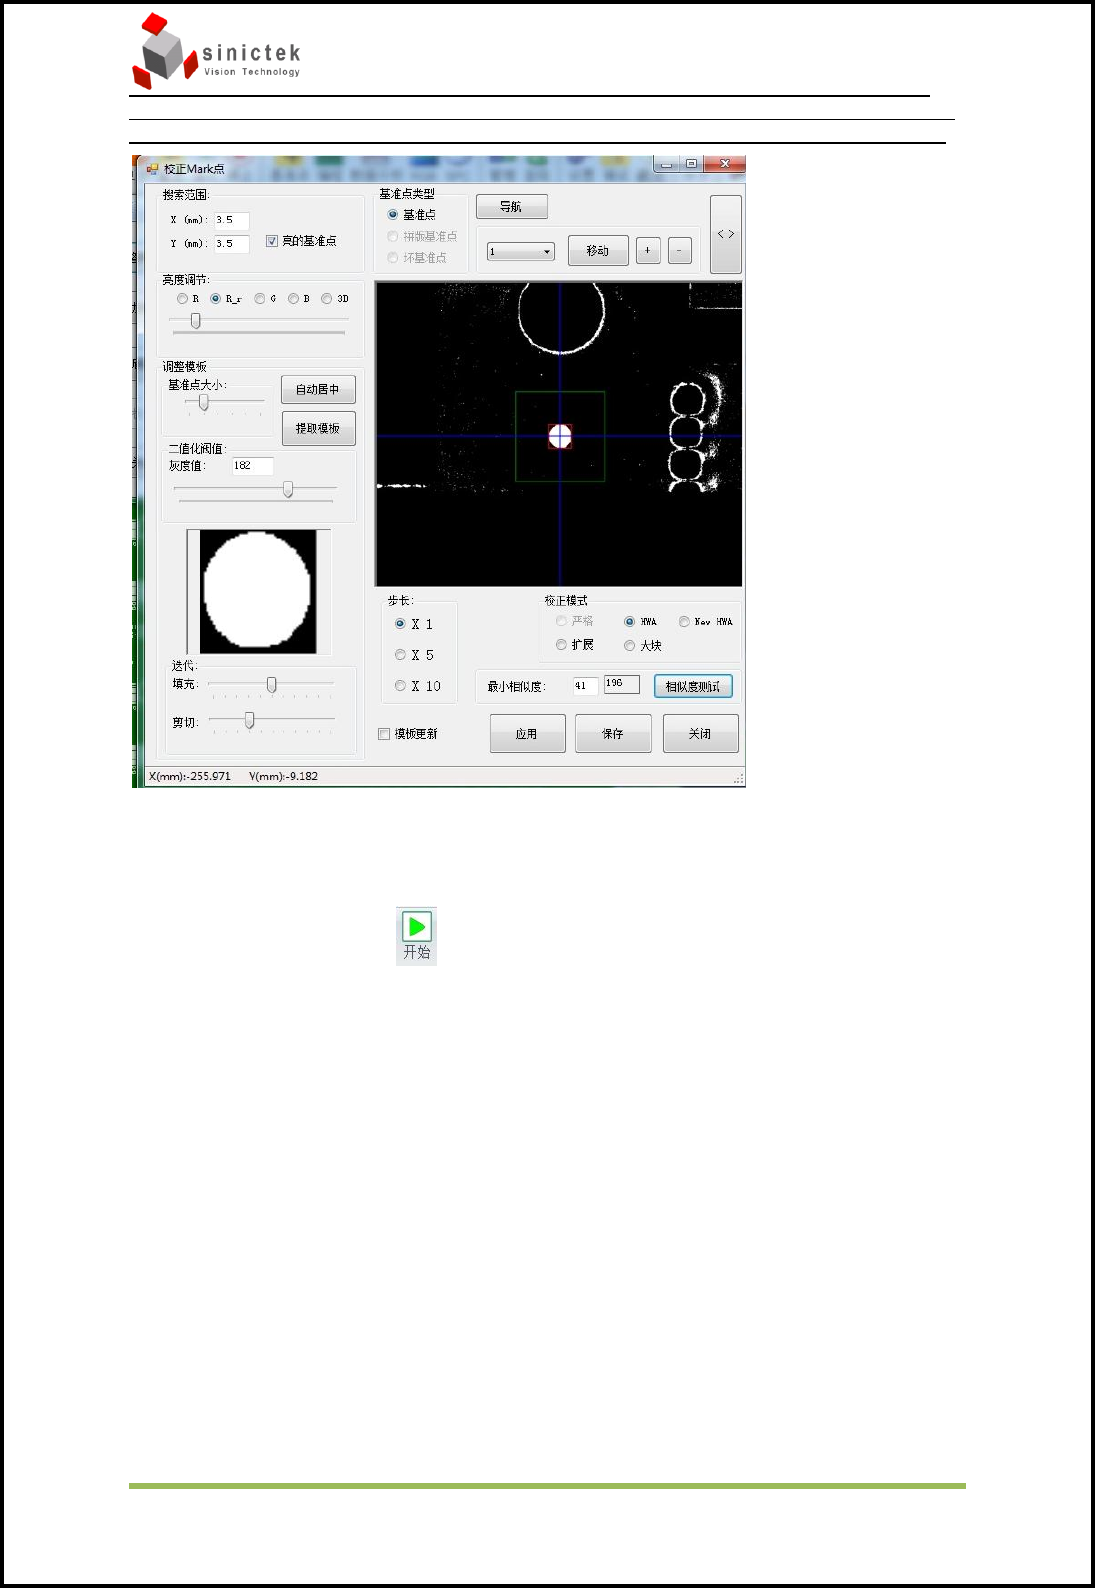Select 扩展 correction mode
1095x1588 pixels.
point(561,645)
